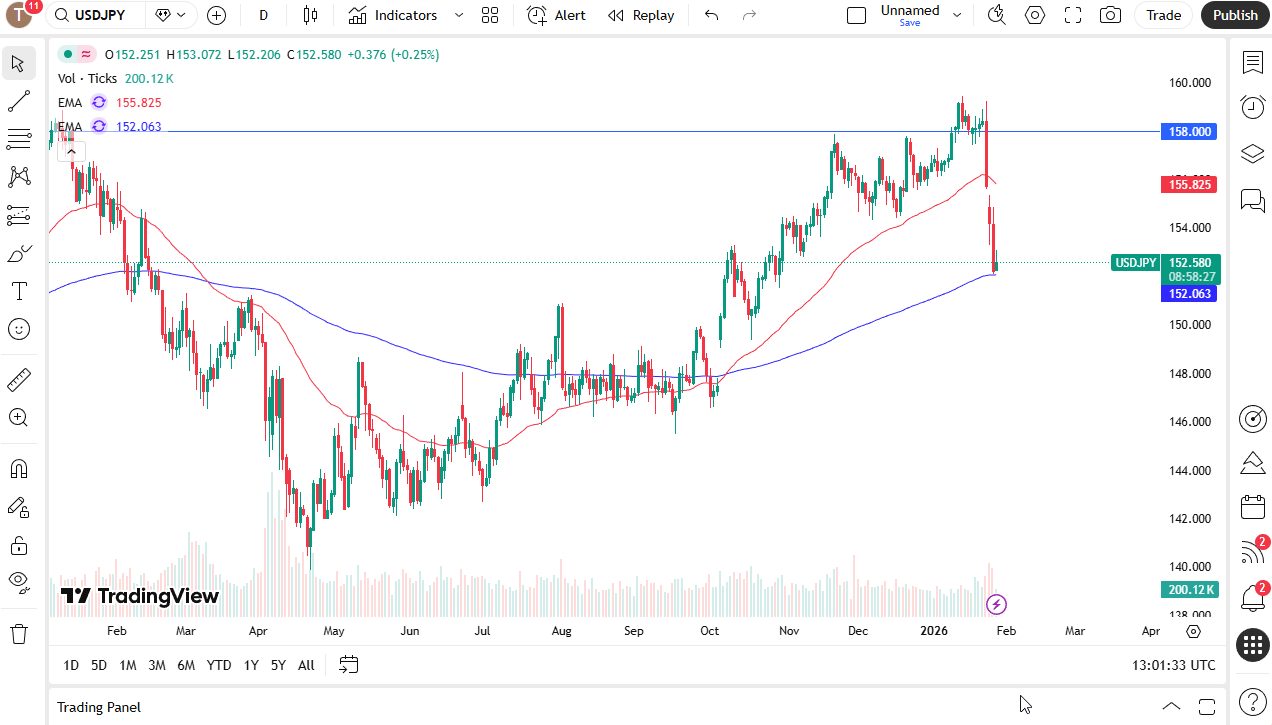
Task: Lock all drawing tools
Action: pyautogui.click(x=18, y=545)
